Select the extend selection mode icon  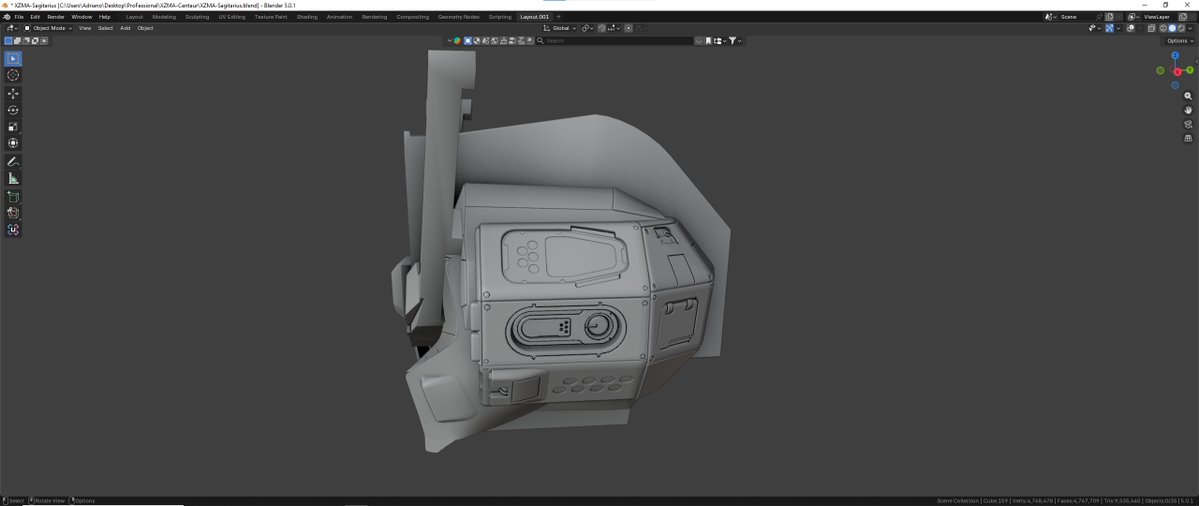pyautogui.click(x=17, y=41)
